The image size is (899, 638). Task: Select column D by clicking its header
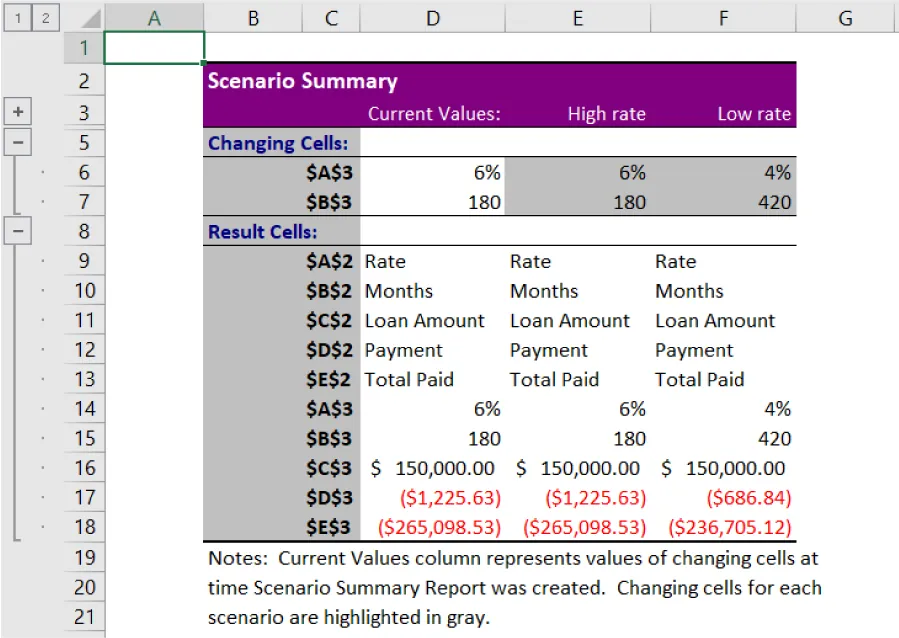click(x=432, y=17)
